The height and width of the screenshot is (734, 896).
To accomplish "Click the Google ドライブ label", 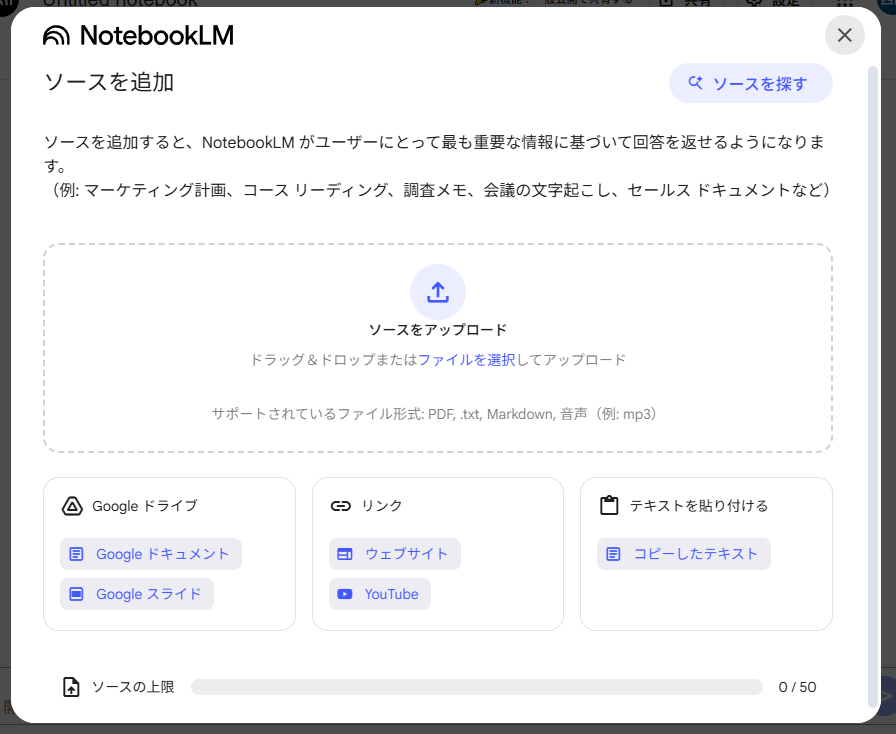I will tap(145, 506).
